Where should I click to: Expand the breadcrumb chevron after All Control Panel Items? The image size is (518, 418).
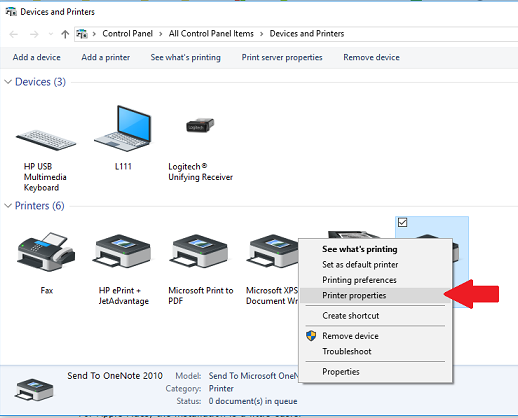262,34
